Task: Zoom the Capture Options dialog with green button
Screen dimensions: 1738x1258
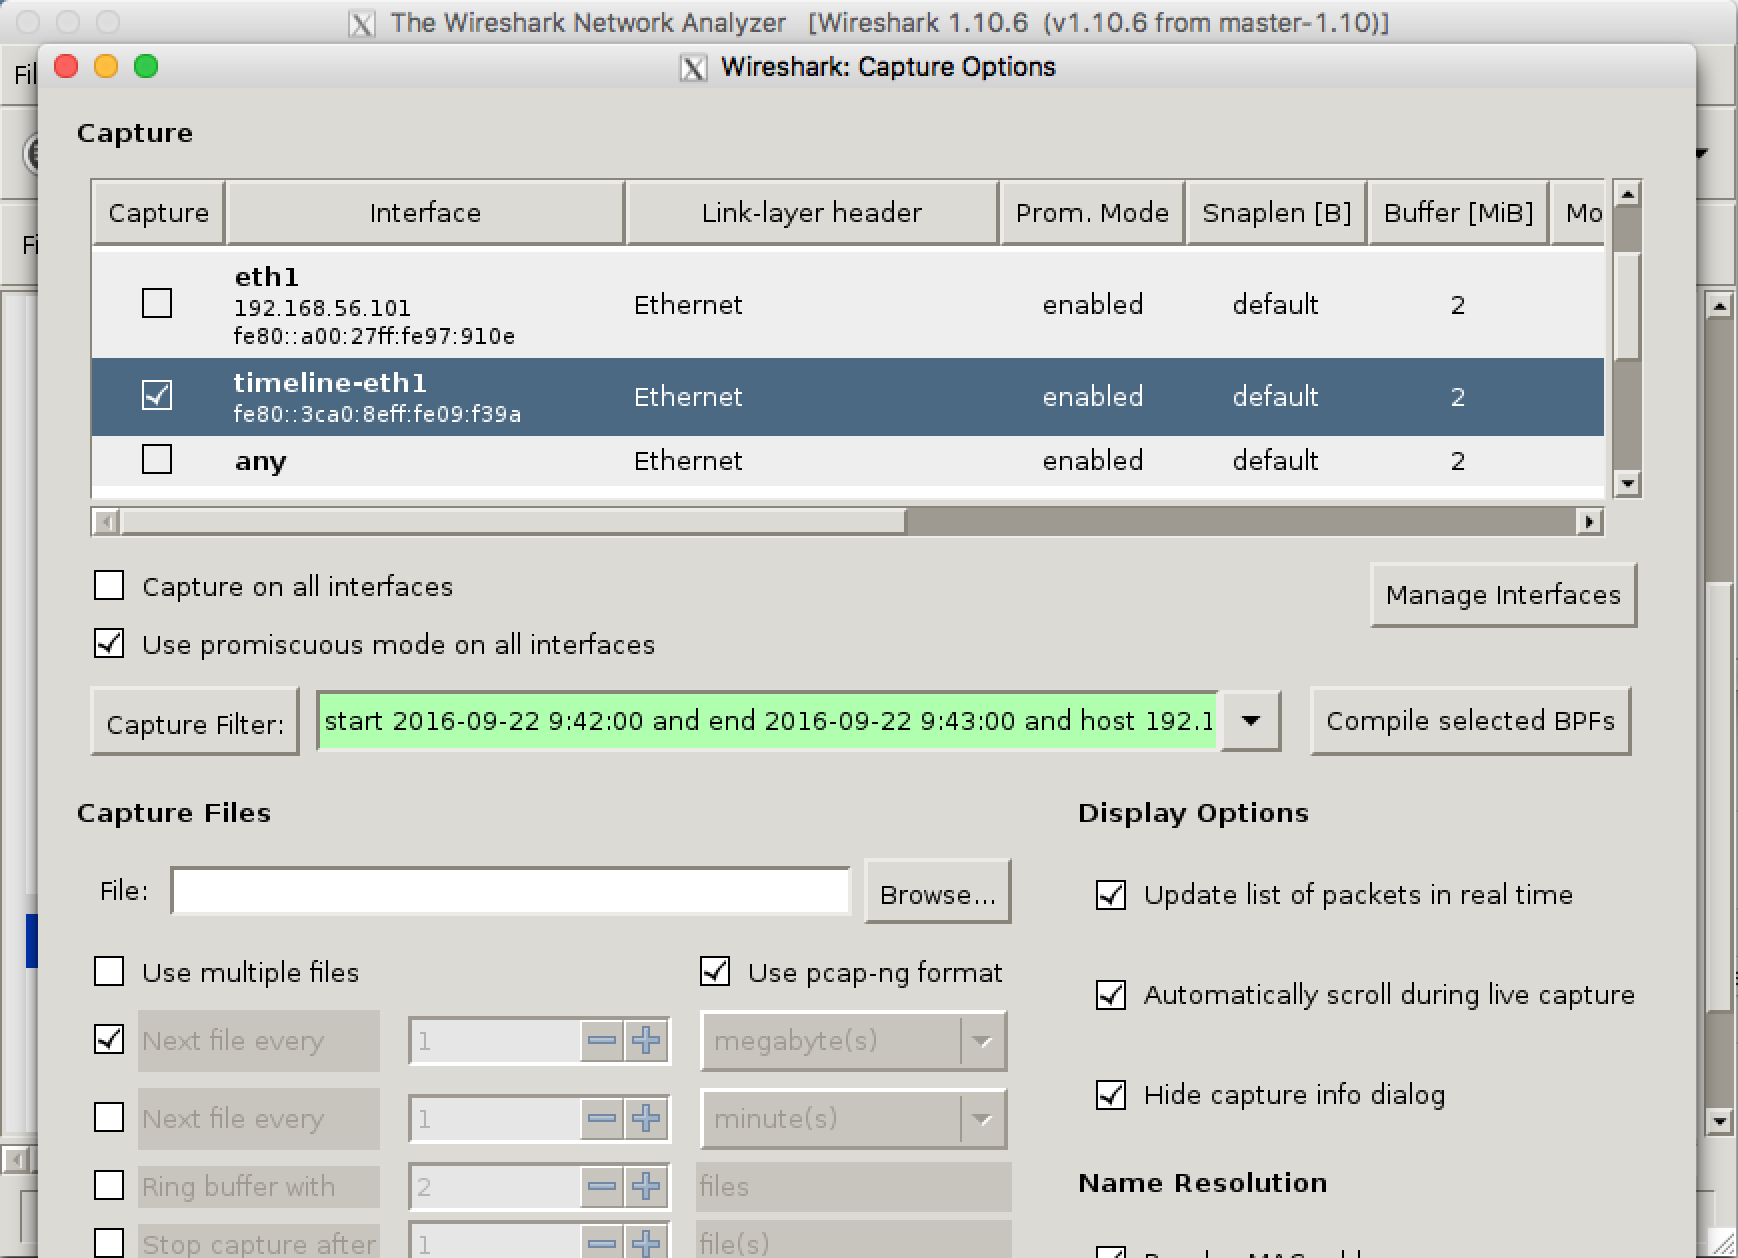Action: tap(146, 66)
